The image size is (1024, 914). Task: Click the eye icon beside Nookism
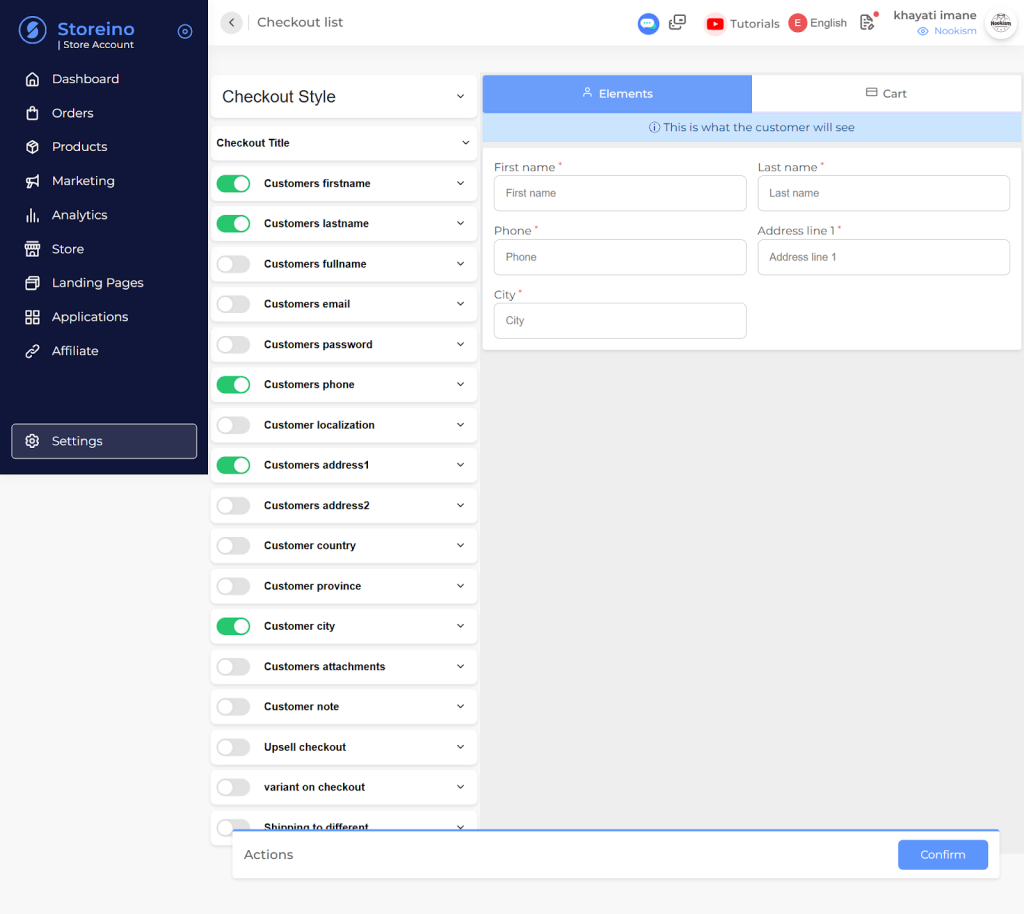click(x=922, y=31)
